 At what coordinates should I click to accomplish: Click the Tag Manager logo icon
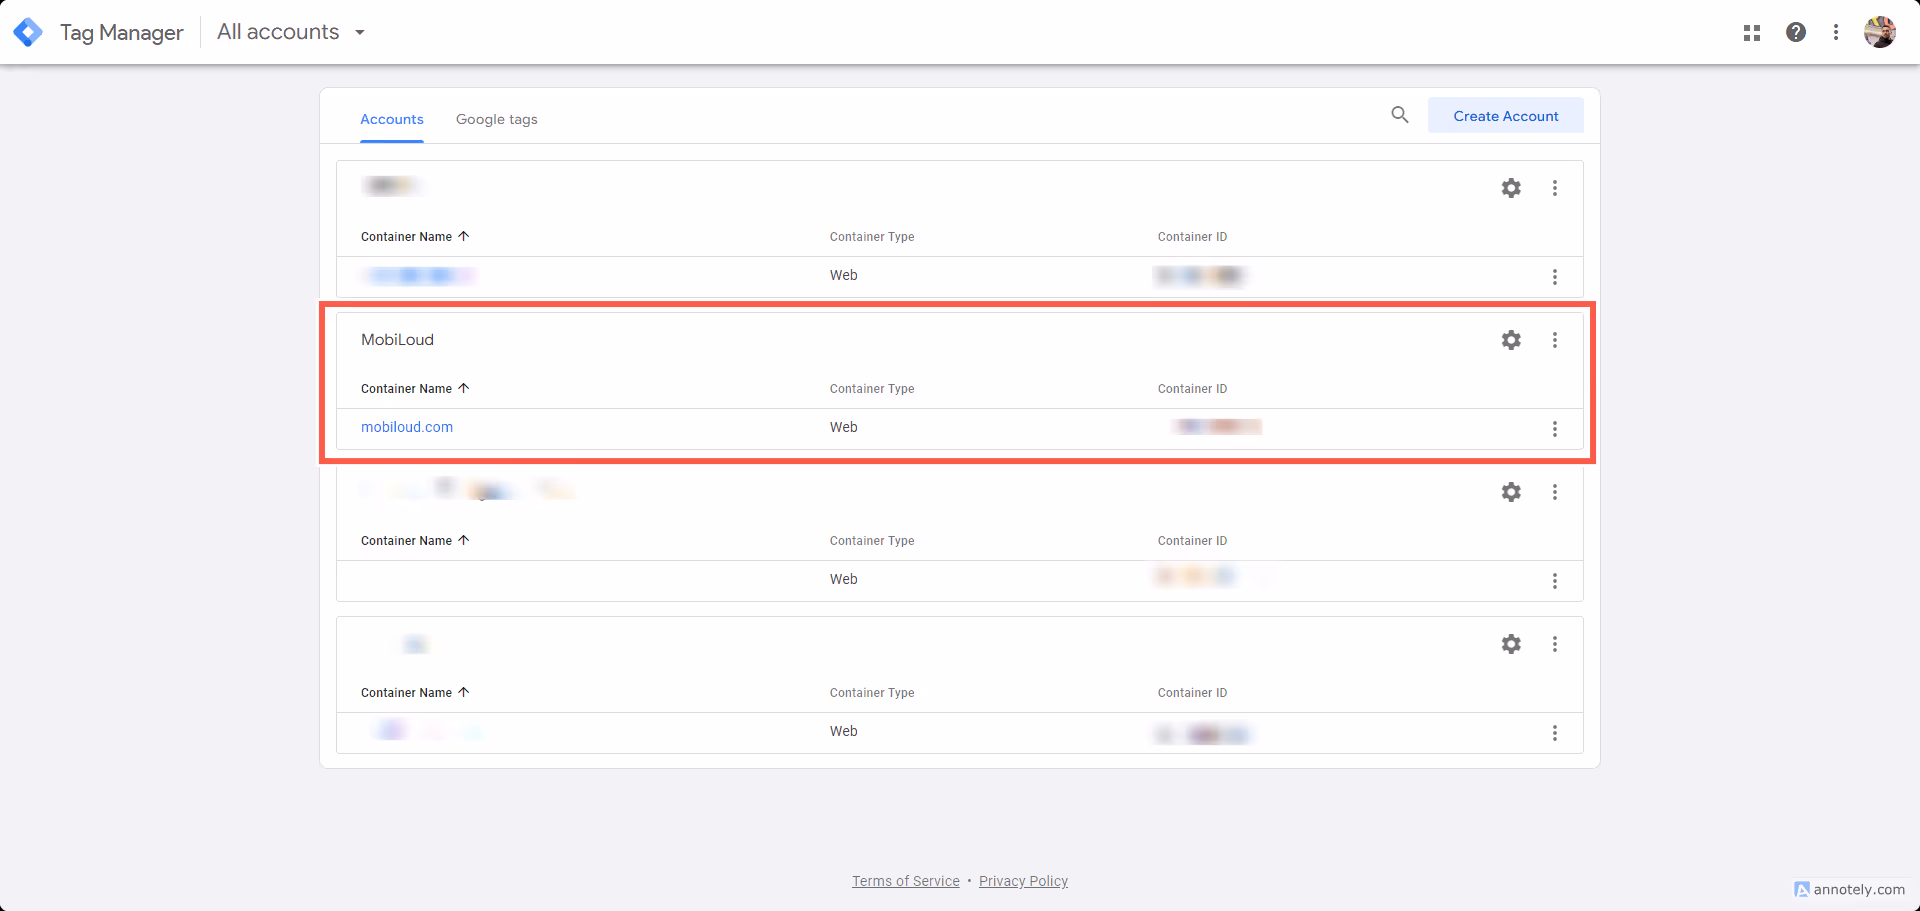click(28, 32)
